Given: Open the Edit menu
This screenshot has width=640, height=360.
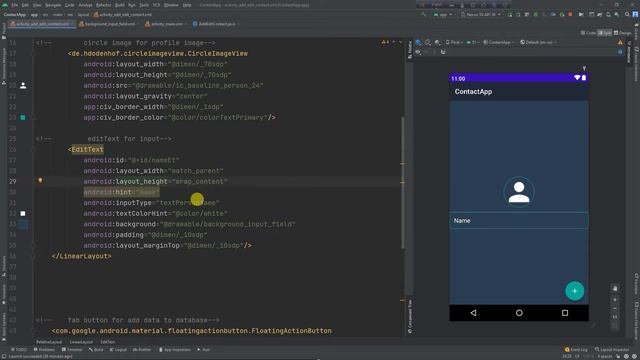Looking at the screenshot, I should (x=25, y=5).
